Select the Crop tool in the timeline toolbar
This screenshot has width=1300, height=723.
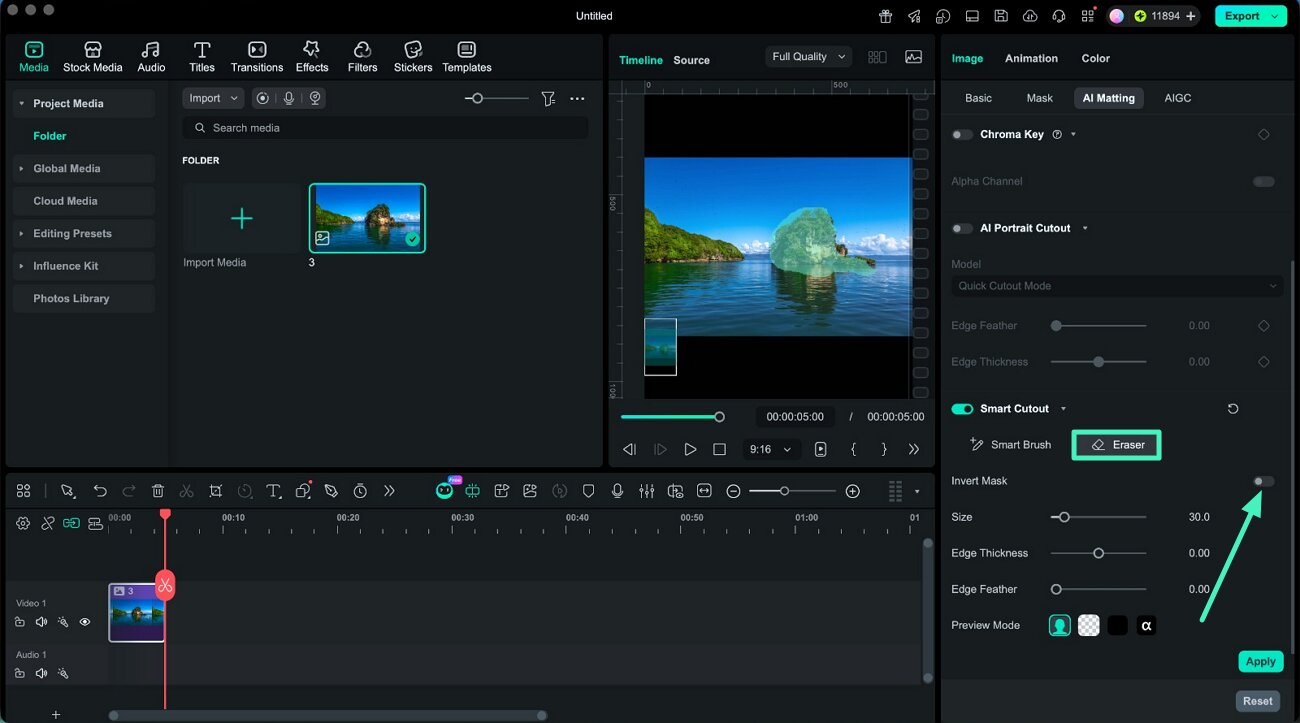coord(216,491)
